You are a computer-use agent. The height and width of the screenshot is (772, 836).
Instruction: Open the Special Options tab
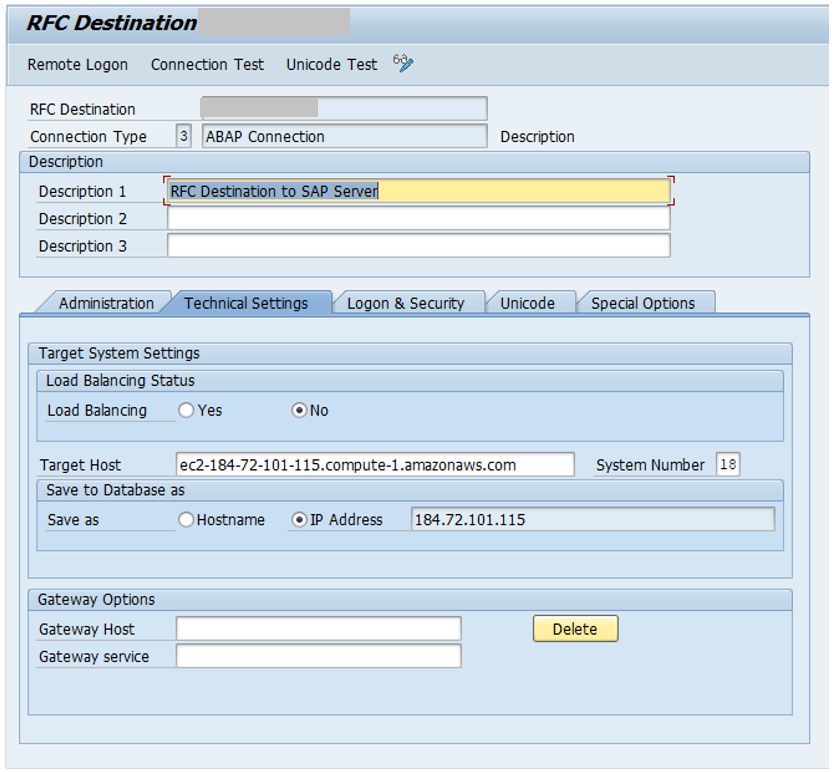click(x=642, y=303)
